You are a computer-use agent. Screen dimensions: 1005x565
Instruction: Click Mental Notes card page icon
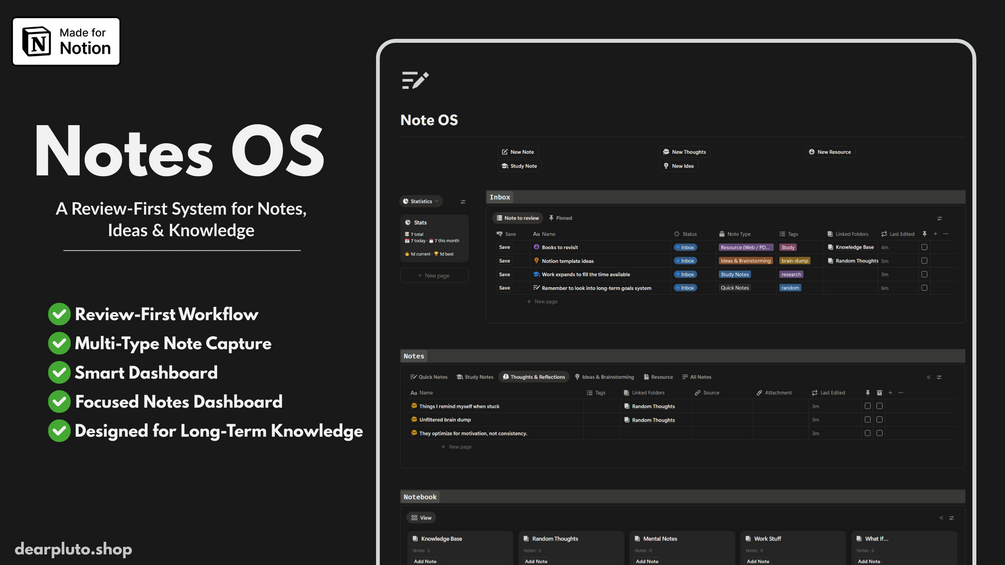(637, 539)
